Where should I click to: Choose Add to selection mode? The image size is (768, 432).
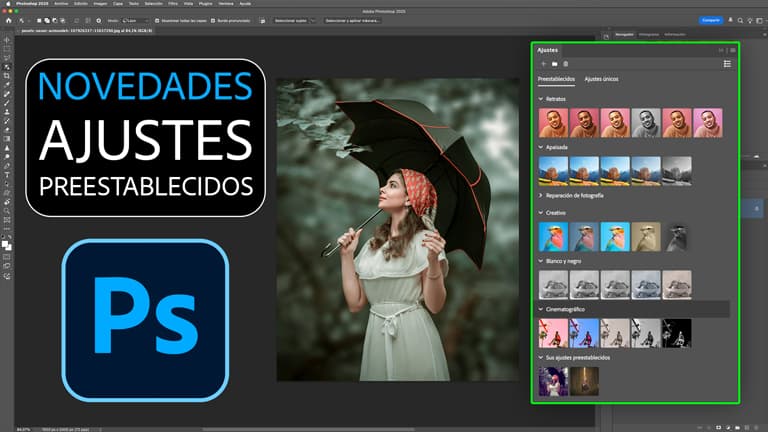47,21
